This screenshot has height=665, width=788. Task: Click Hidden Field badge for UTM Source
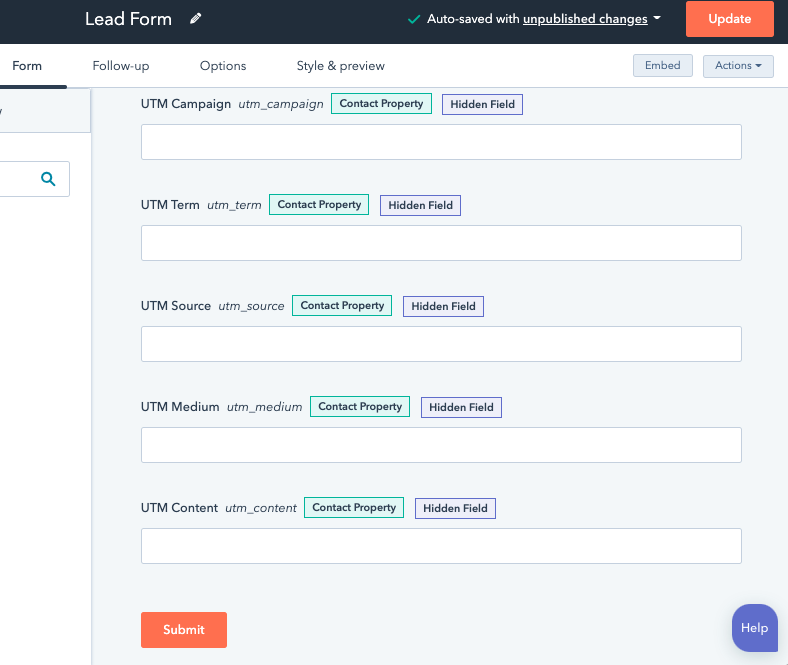click(443, 306)
